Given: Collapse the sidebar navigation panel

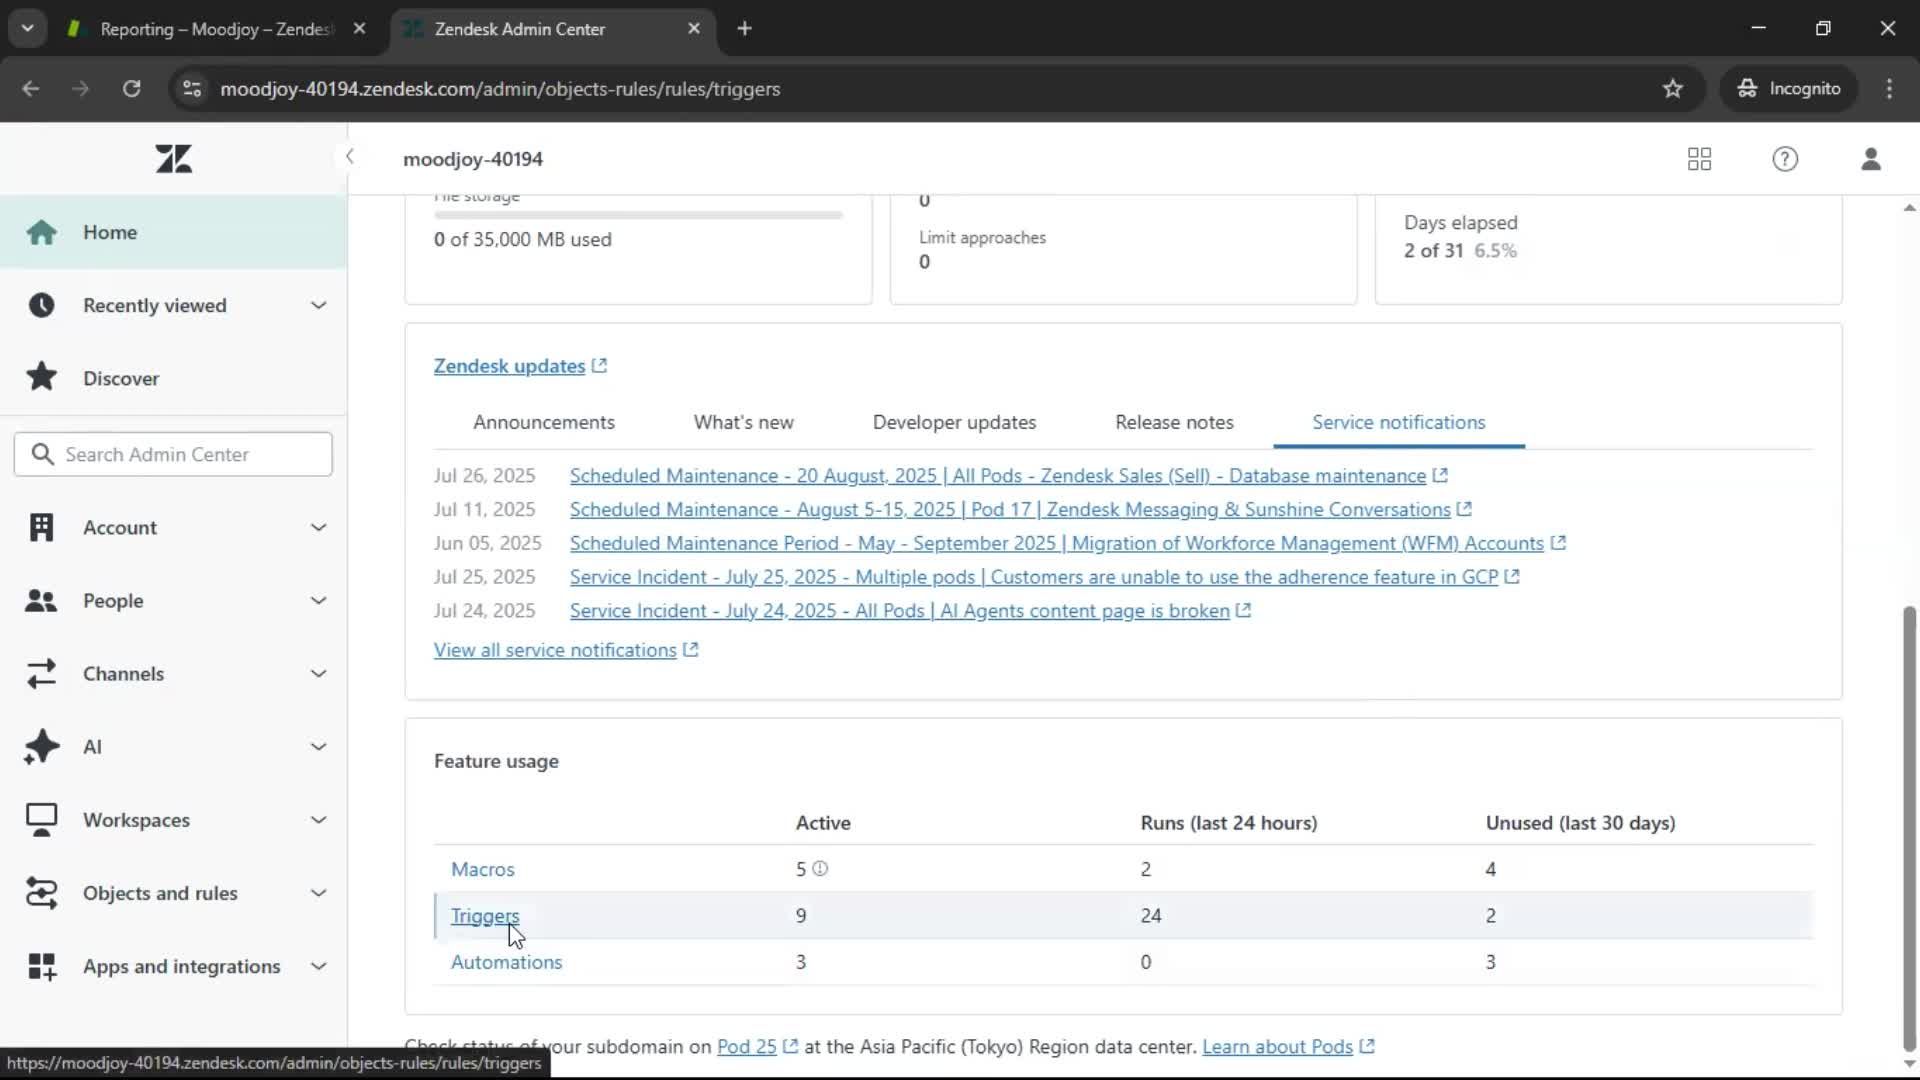Looking at the screenshot, I should (349, 157).
